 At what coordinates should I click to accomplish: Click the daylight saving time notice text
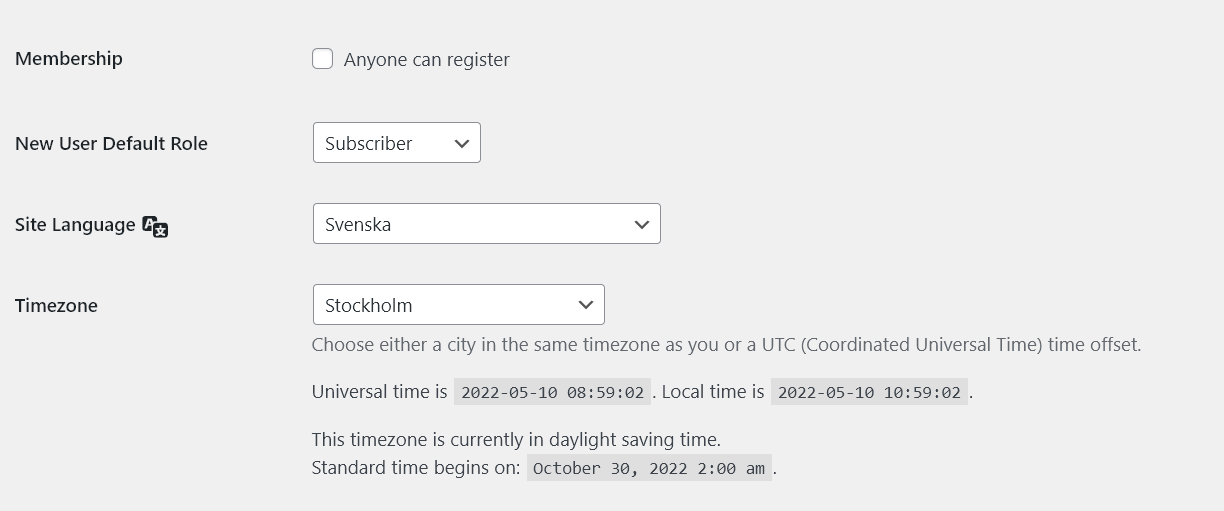coord(516,439)
